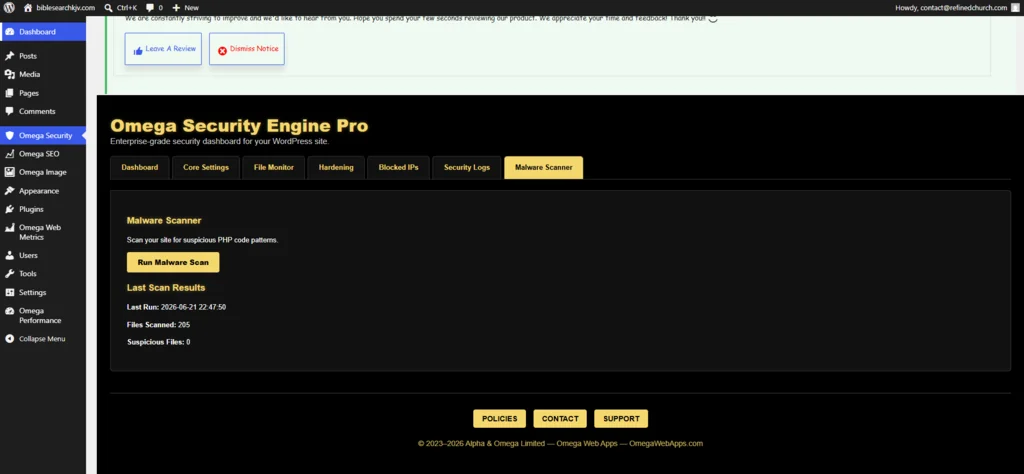Click the SUPPORT footer button
Viewport: 1024px width, 474px height.
pos(621,419)
